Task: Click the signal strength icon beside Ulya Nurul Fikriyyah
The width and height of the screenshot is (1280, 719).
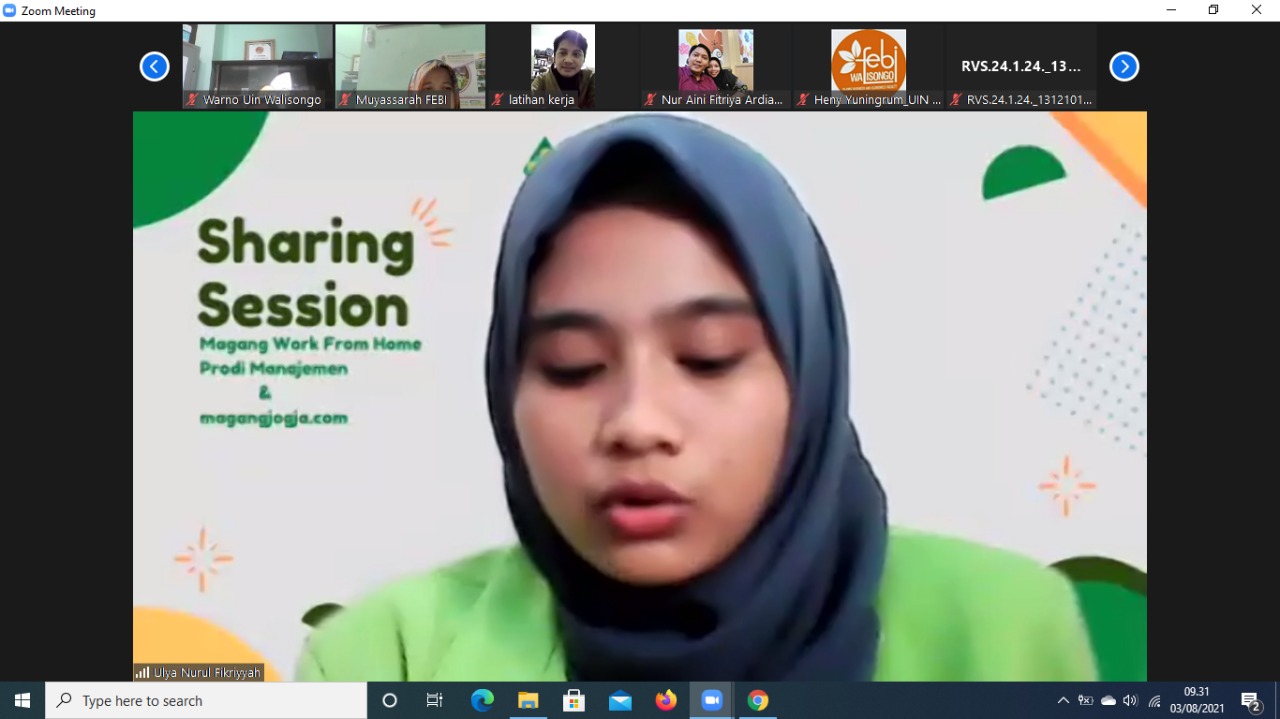Action: pos(142,673)
